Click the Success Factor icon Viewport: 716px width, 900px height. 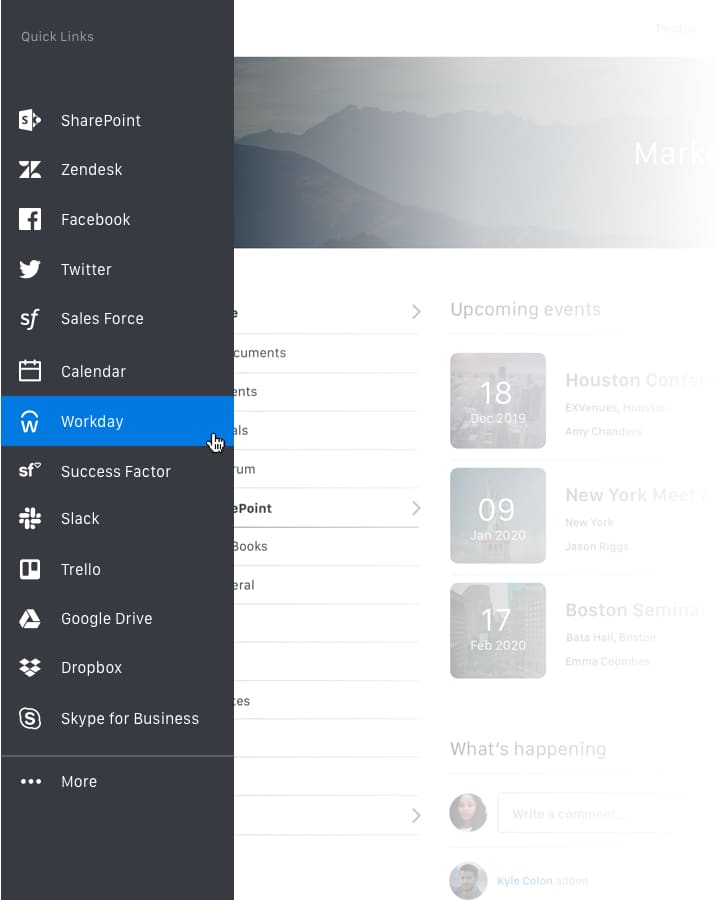coord(30,471)
